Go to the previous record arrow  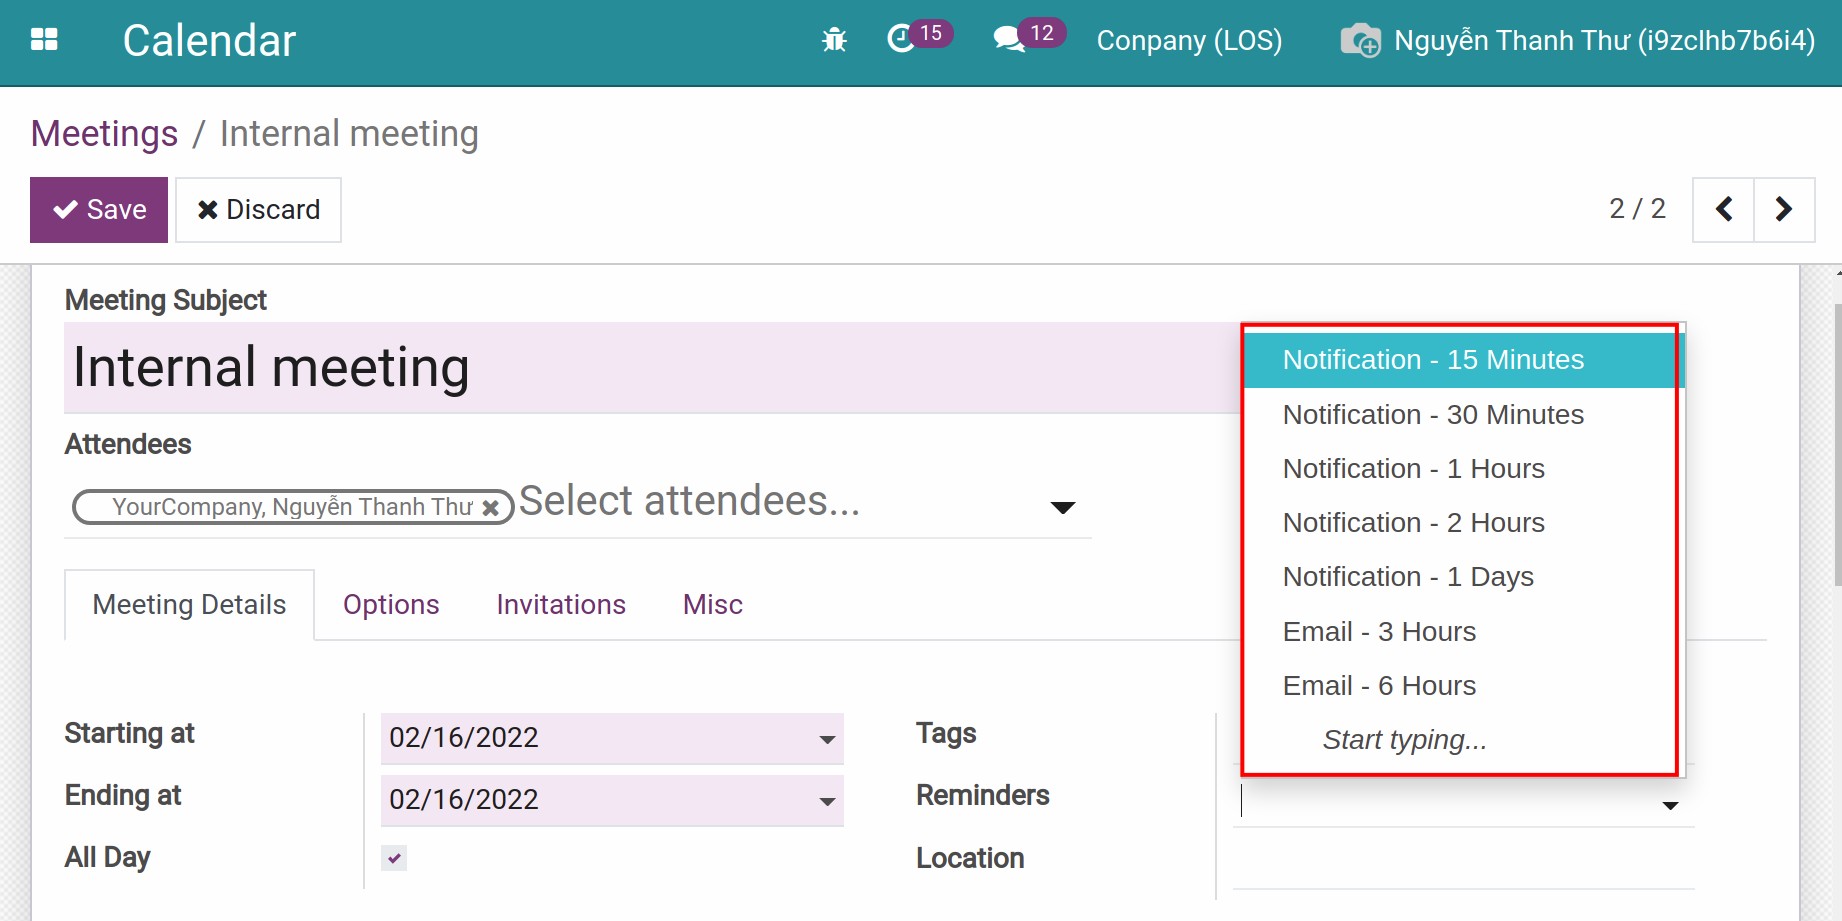pyautogui.click(x=1722, y=209)
